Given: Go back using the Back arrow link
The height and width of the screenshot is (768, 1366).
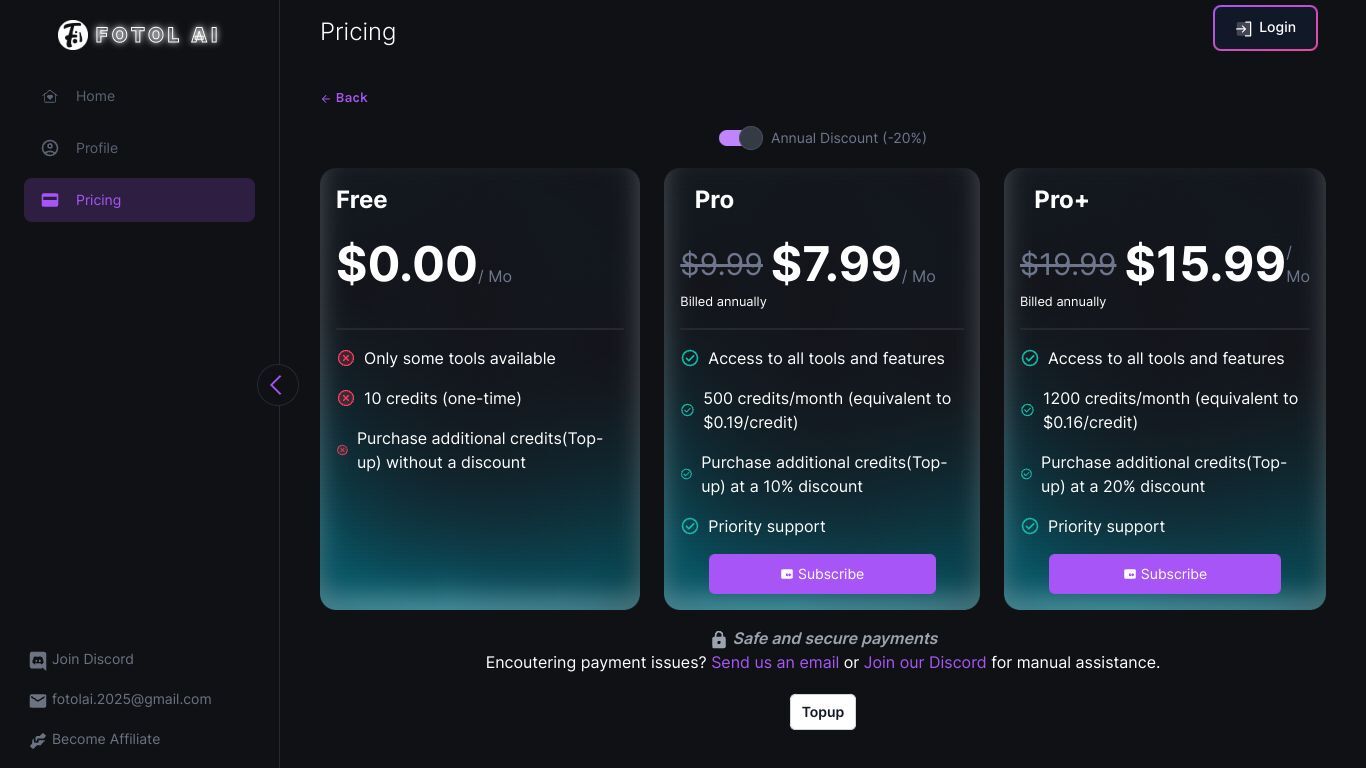Looking at the screenshot, I should coord(344,98).
